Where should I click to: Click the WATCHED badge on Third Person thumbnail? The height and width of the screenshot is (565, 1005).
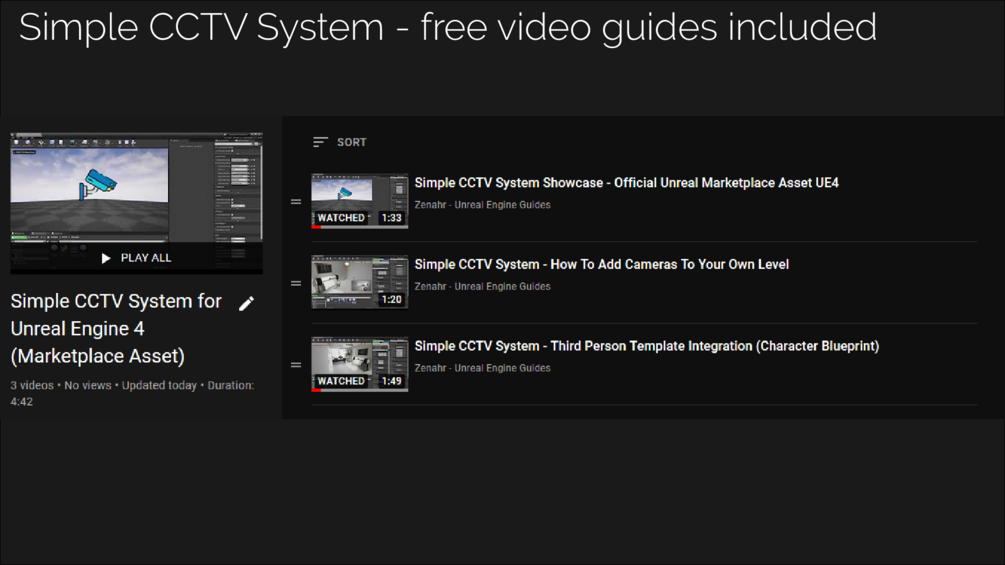coord(341,381)
